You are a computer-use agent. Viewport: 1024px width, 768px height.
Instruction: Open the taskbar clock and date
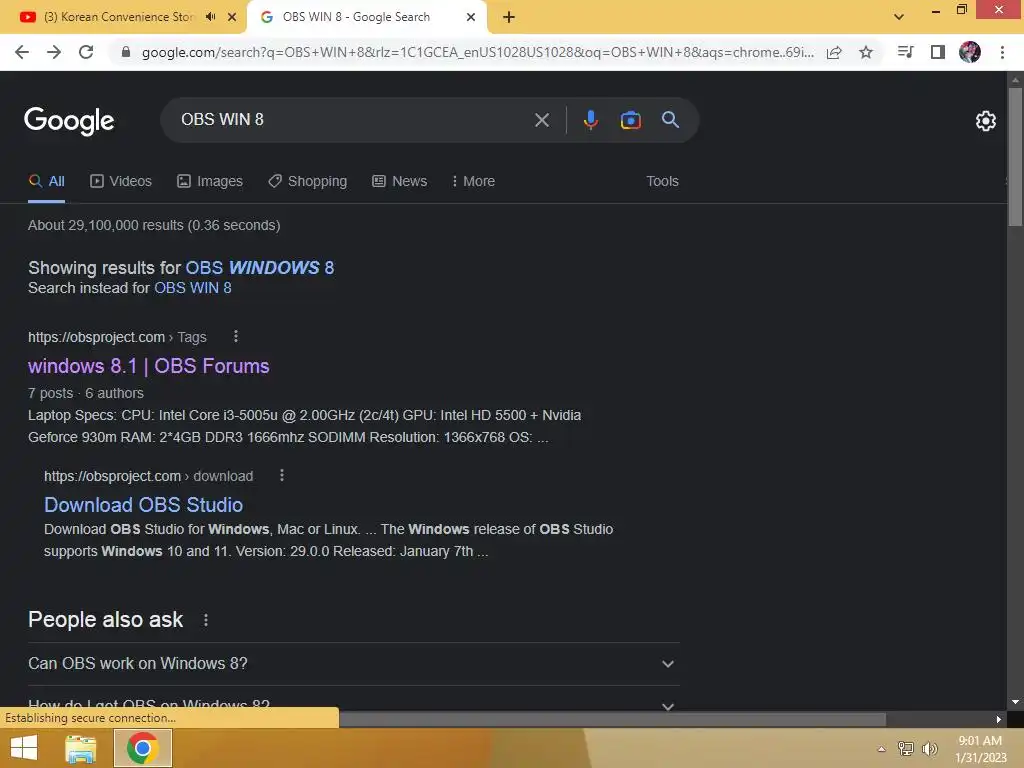980,749
